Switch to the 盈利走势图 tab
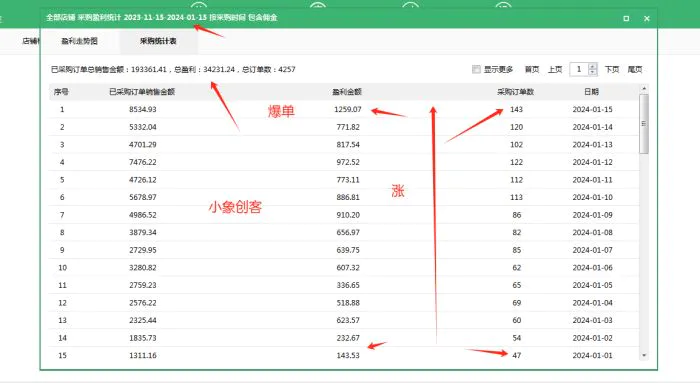This screenshot has width=700, height=383. pos(79,41)
